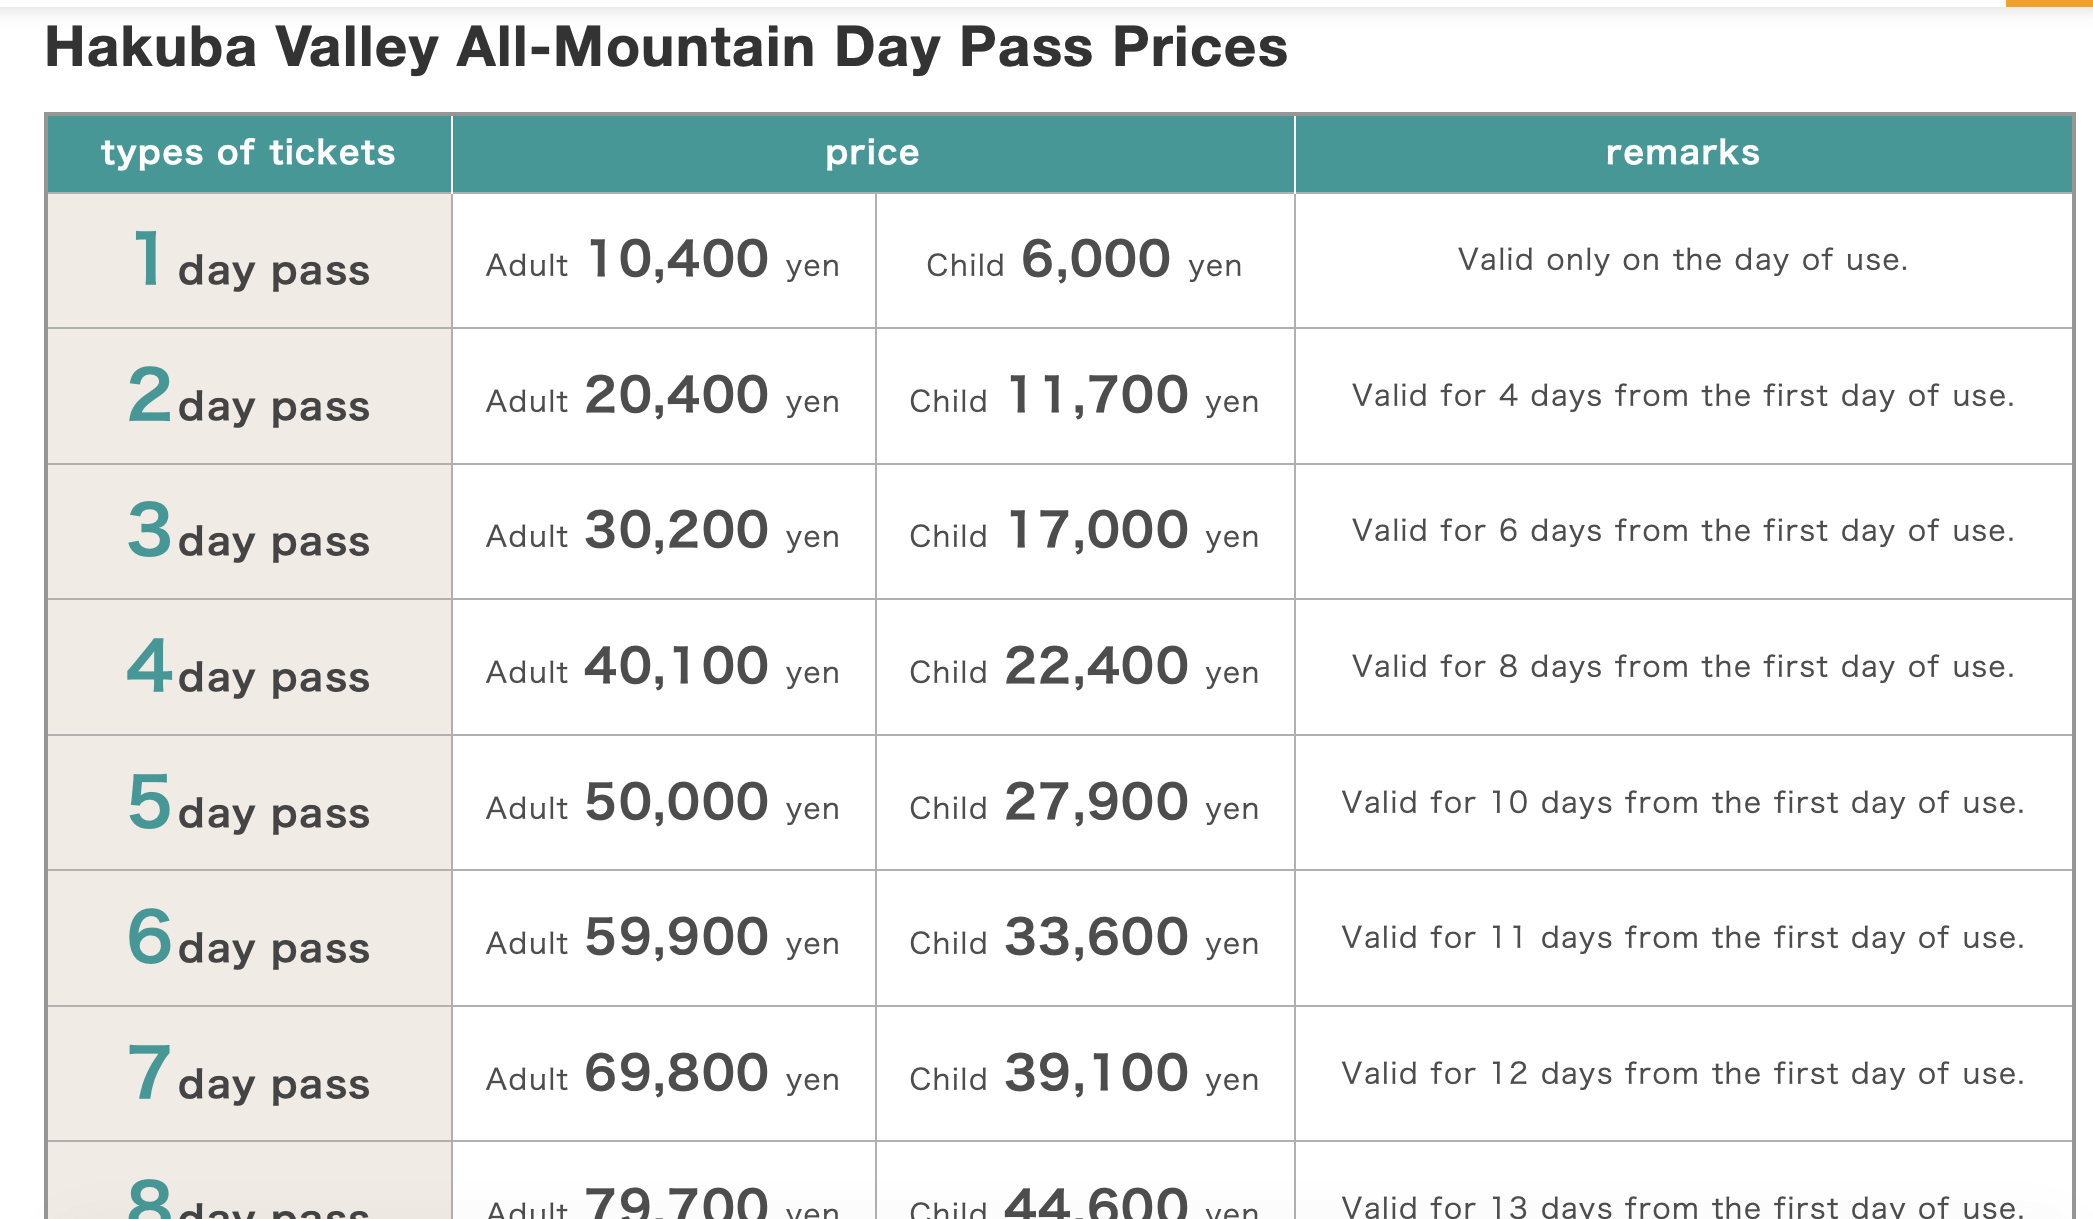This screenshot has width=2093, height=1219.
Task: Select the 'price' column header
Action: tap(872, 153)
